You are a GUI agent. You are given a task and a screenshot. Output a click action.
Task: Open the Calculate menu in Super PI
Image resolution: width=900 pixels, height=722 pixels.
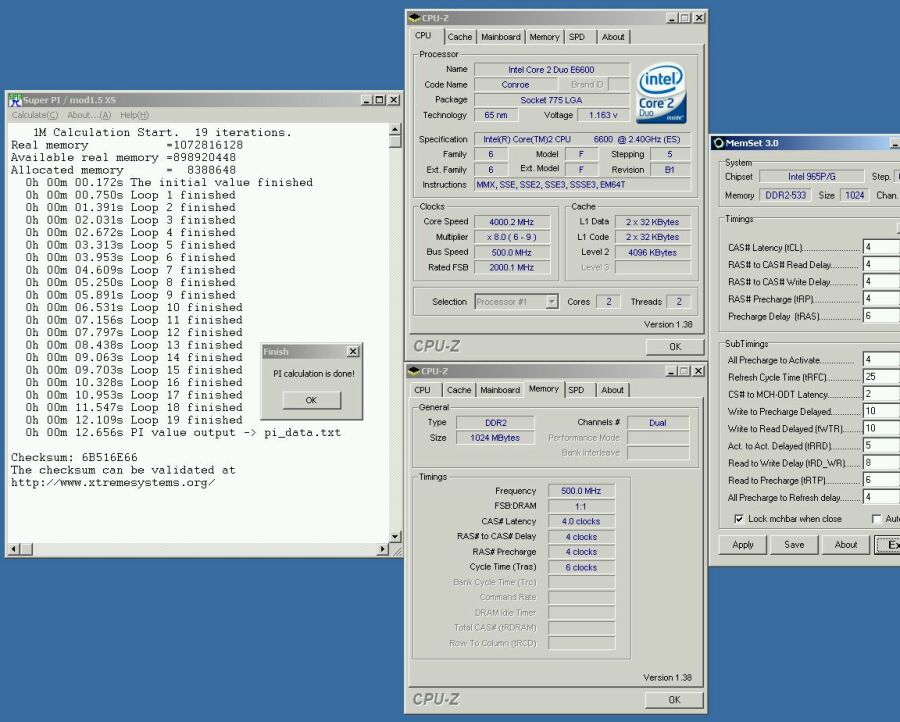pyautogui.click(x=35, y=115)
